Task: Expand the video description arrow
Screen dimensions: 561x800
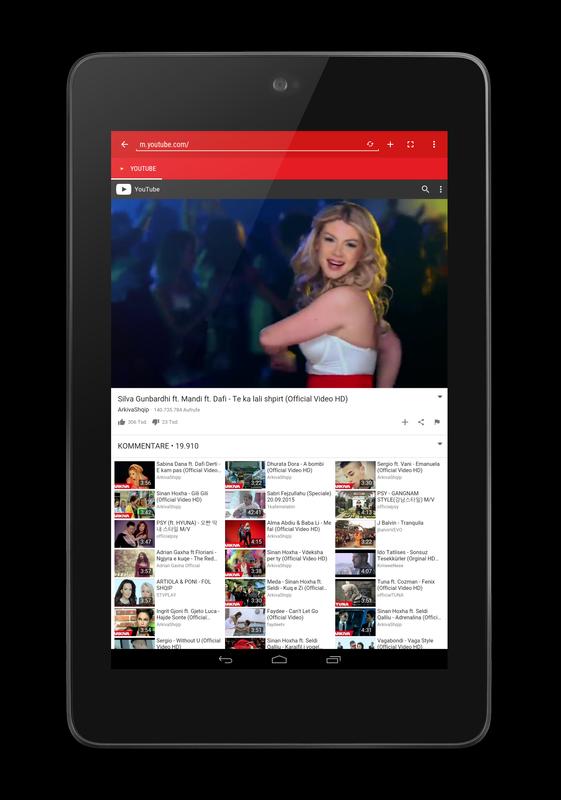Action: (440, 396)
